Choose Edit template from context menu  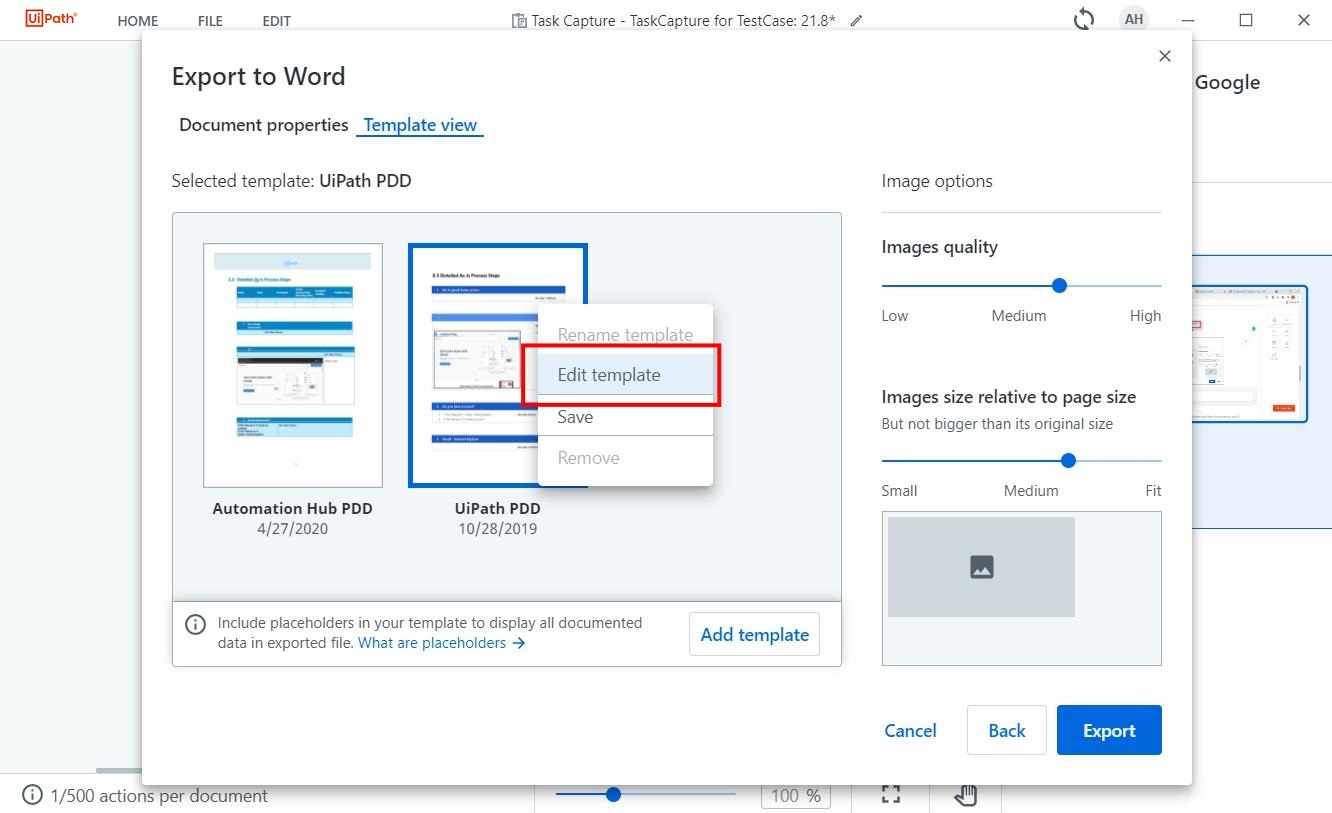click(609, 375)
